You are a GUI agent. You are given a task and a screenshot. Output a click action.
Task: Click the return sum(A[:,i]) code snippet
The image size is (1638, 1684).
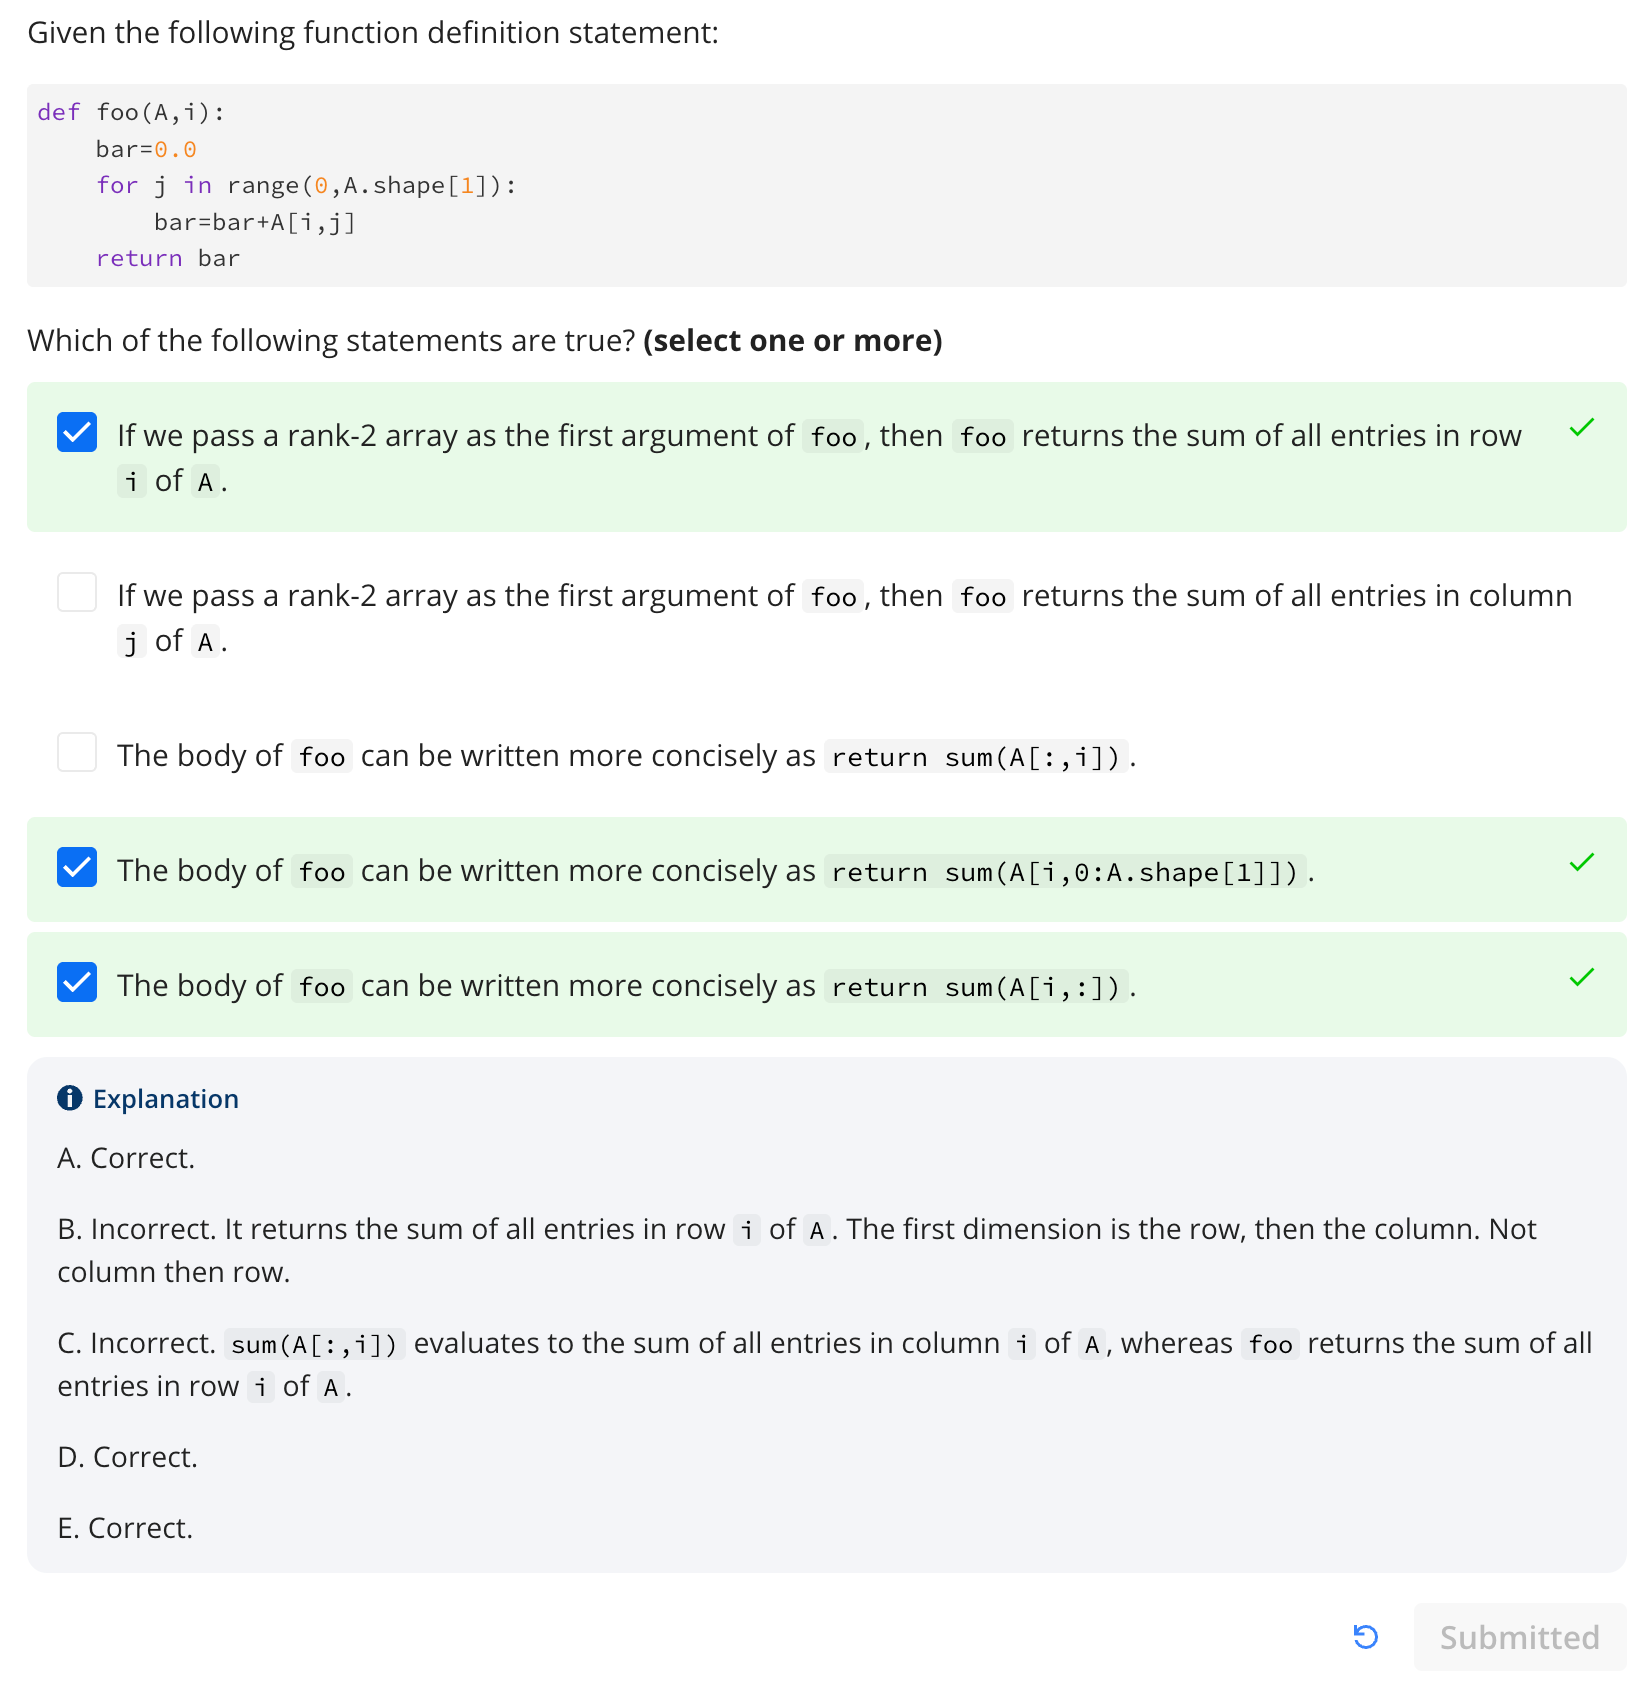(976, 757)
